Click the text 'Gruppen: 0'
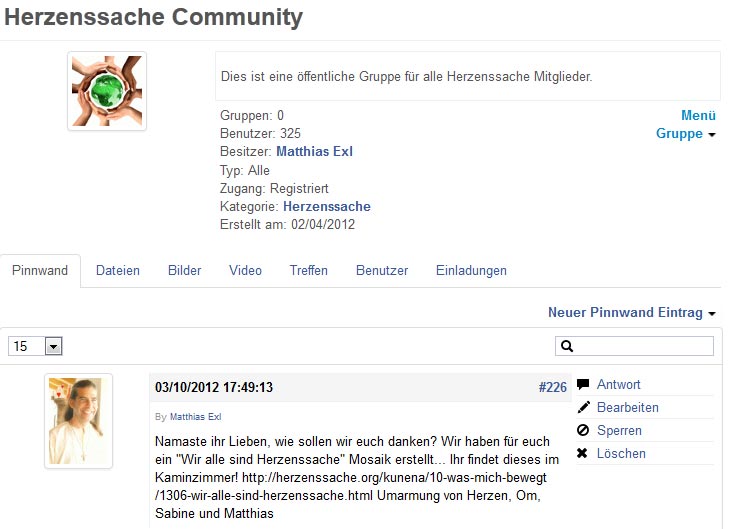Screen dimensions: 742x529 click(x=252, y=115)
